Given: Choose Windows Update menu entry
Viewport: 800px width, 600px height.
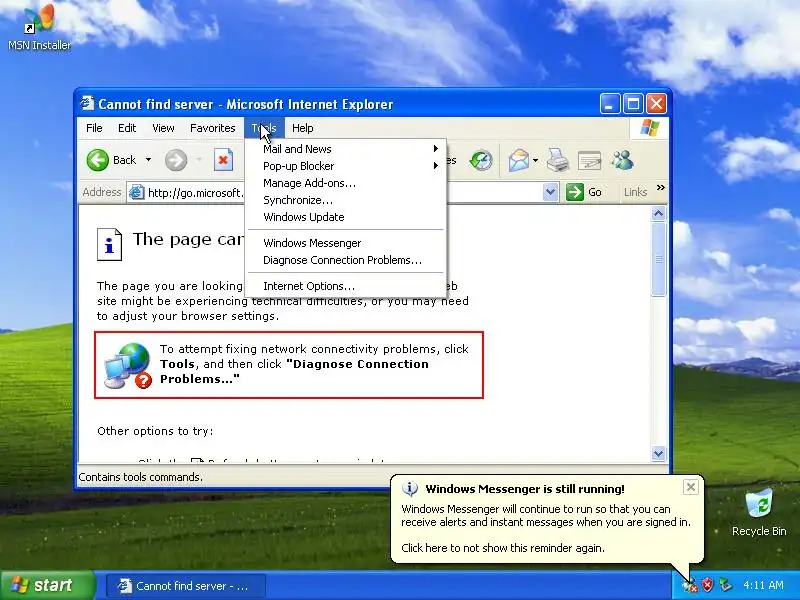Looking at the screenshot, I should tap(346, 217).
